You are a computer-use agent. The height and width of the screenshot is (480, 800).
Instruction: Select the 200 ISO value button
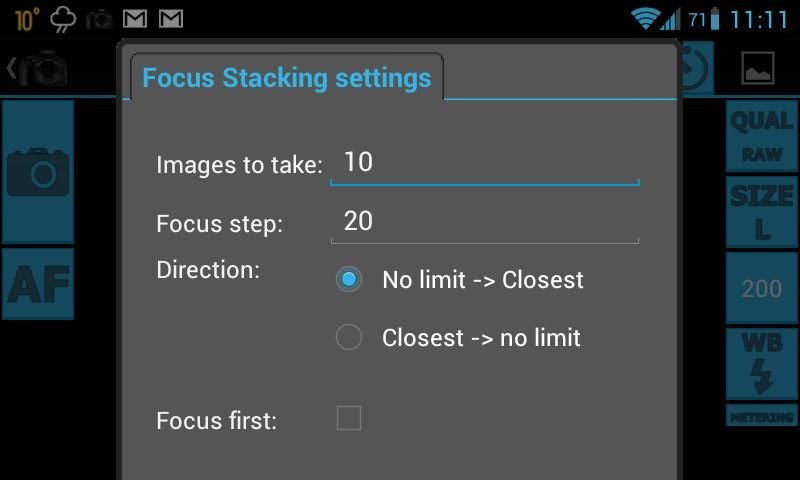click(762, 288)
